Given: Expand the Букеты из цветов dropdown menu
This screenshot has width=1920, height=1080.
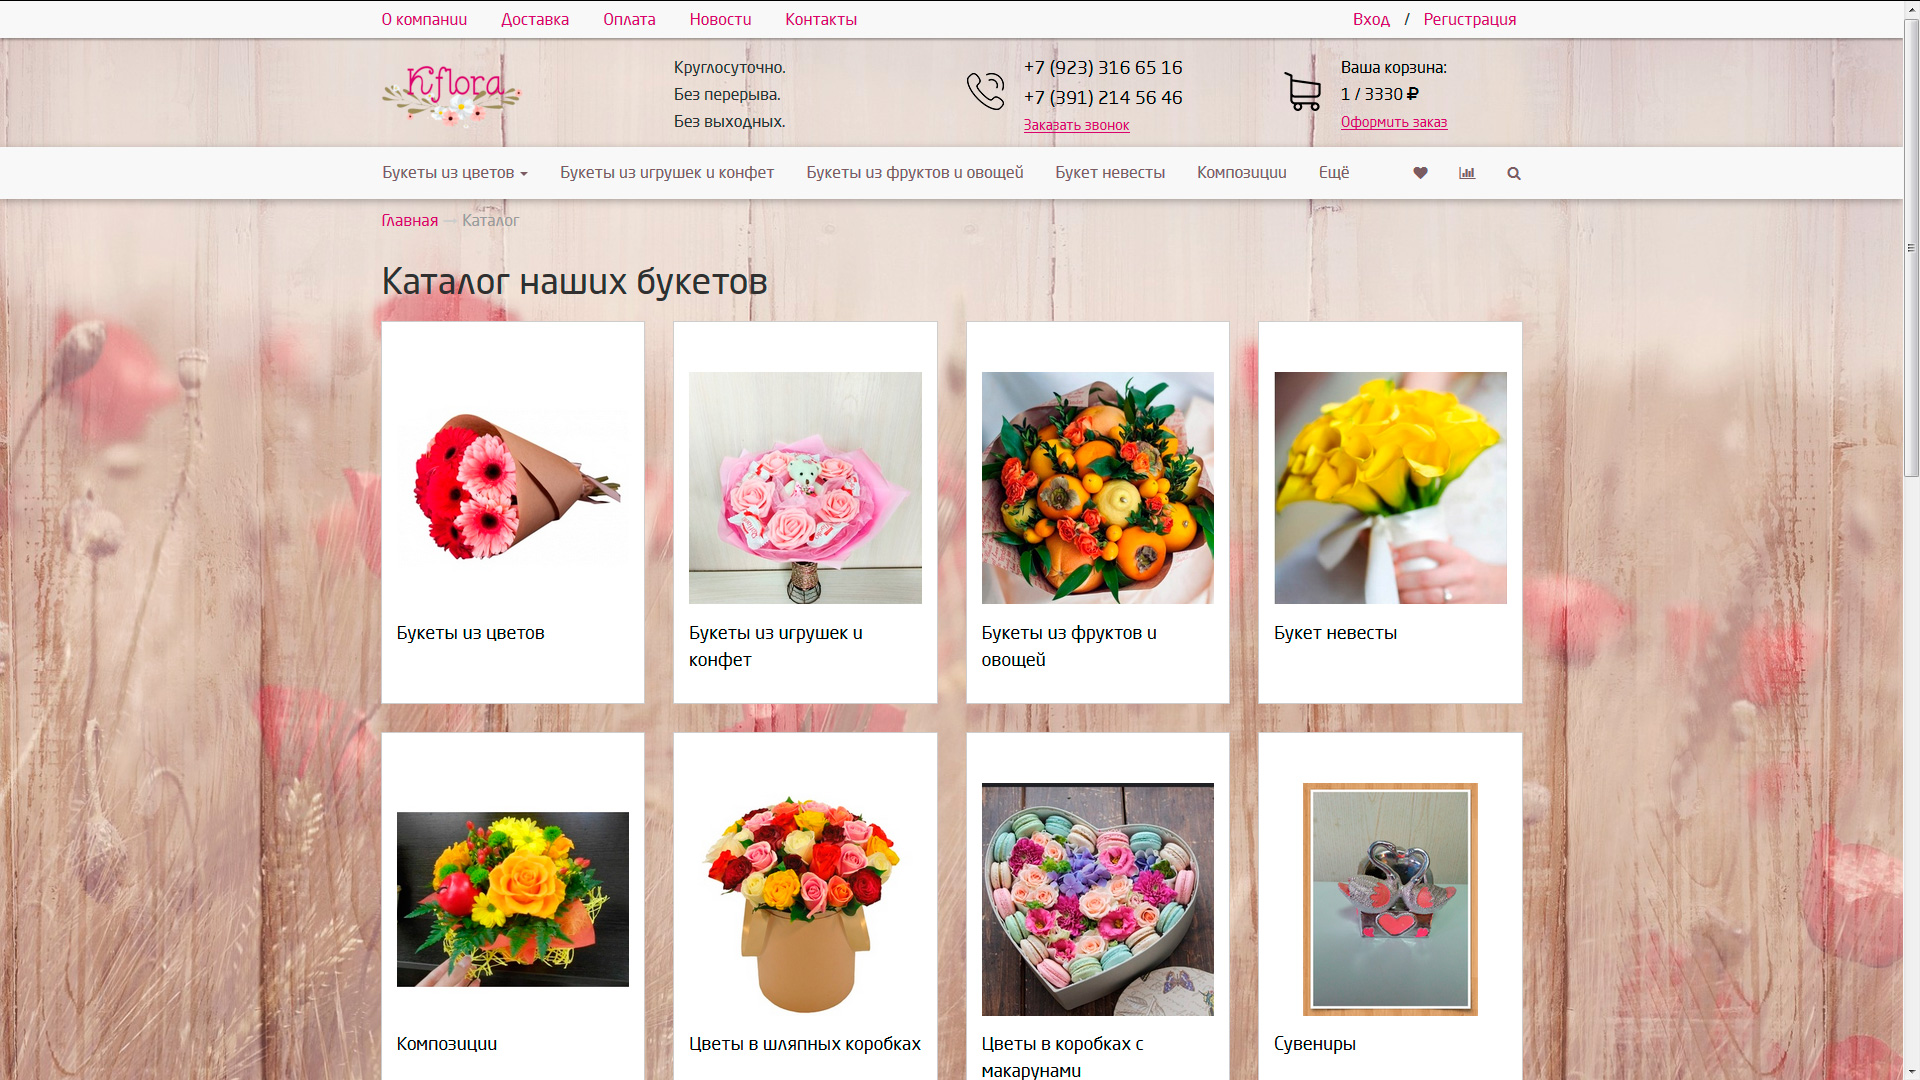Looking at the screenshot, I should pos(455,172).
